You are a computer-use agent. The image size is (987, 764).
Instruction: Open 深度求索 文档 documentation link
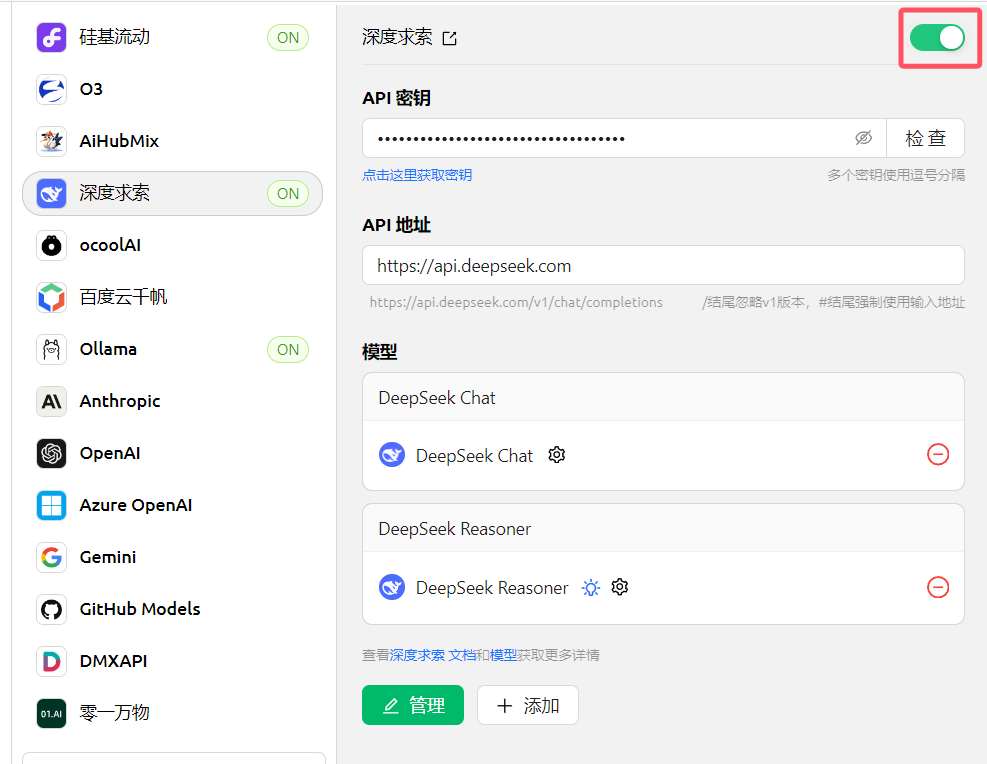pyautogui.click(x=433, y=655)
